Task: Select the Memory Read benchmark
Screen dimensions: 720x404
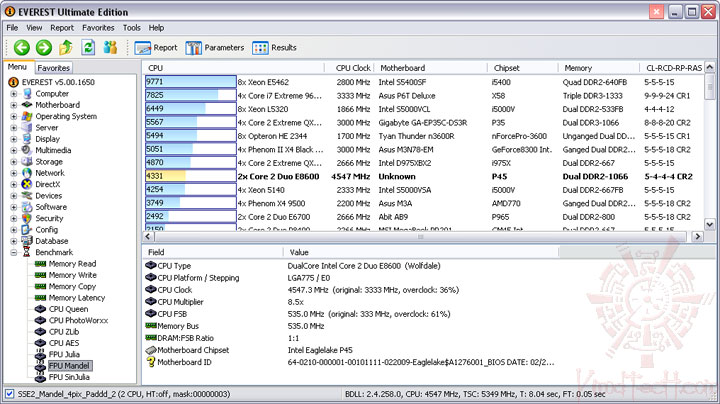Action: [72, 264]
